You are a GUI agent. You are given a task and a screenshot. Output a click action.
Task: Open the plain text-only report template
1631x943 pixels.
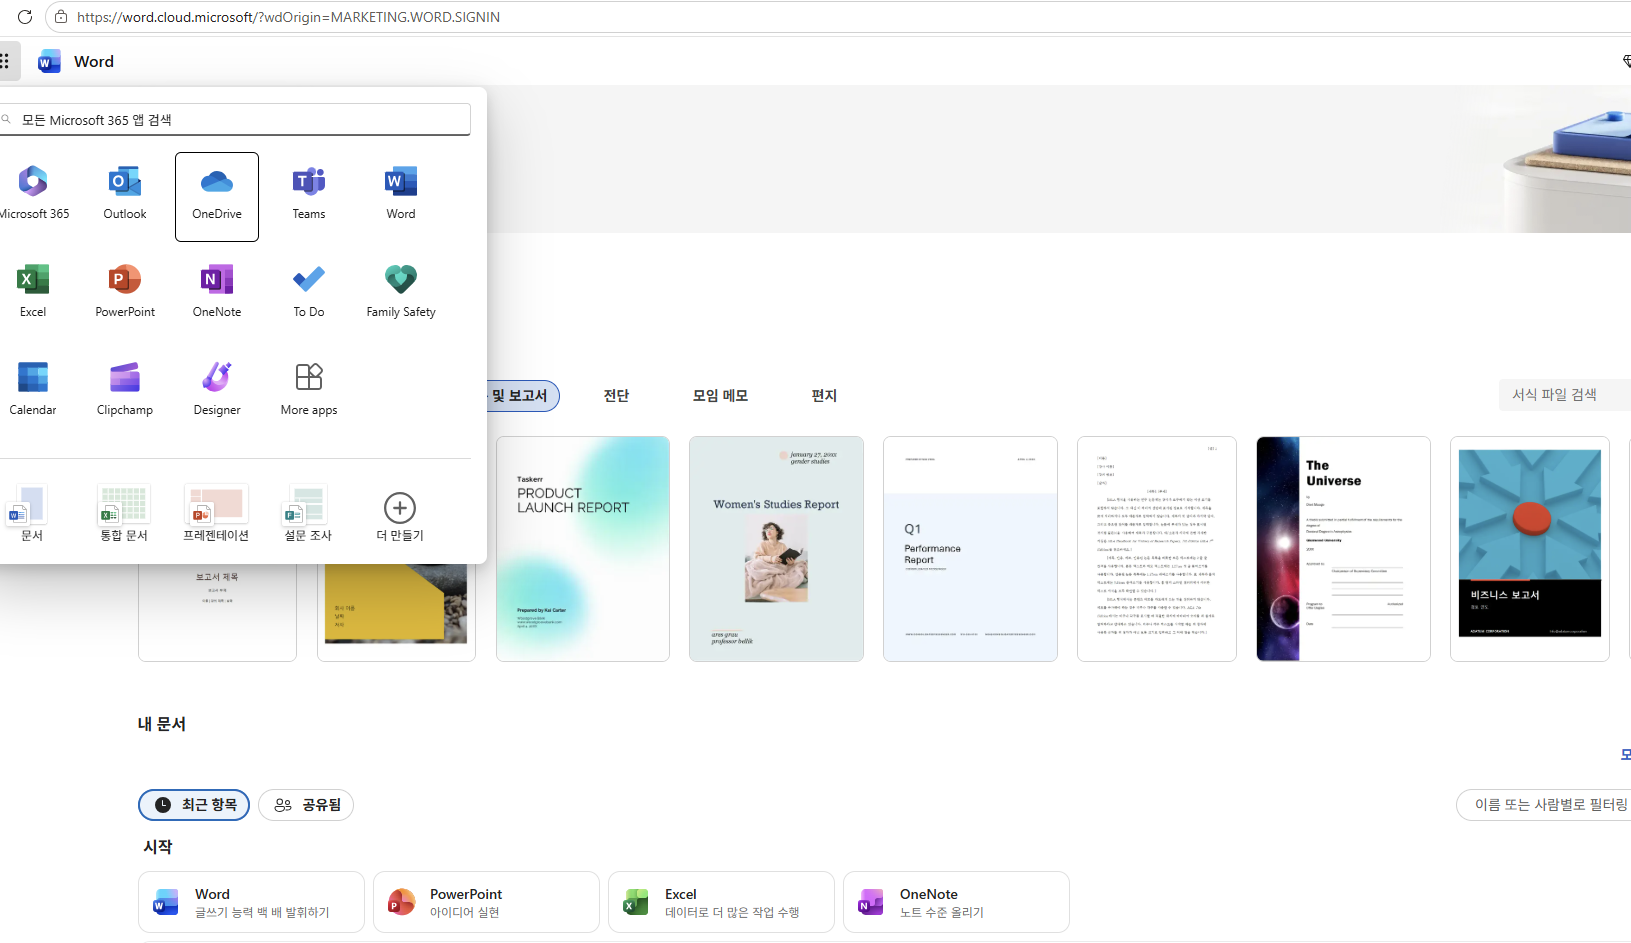[x=1157, y=549]
